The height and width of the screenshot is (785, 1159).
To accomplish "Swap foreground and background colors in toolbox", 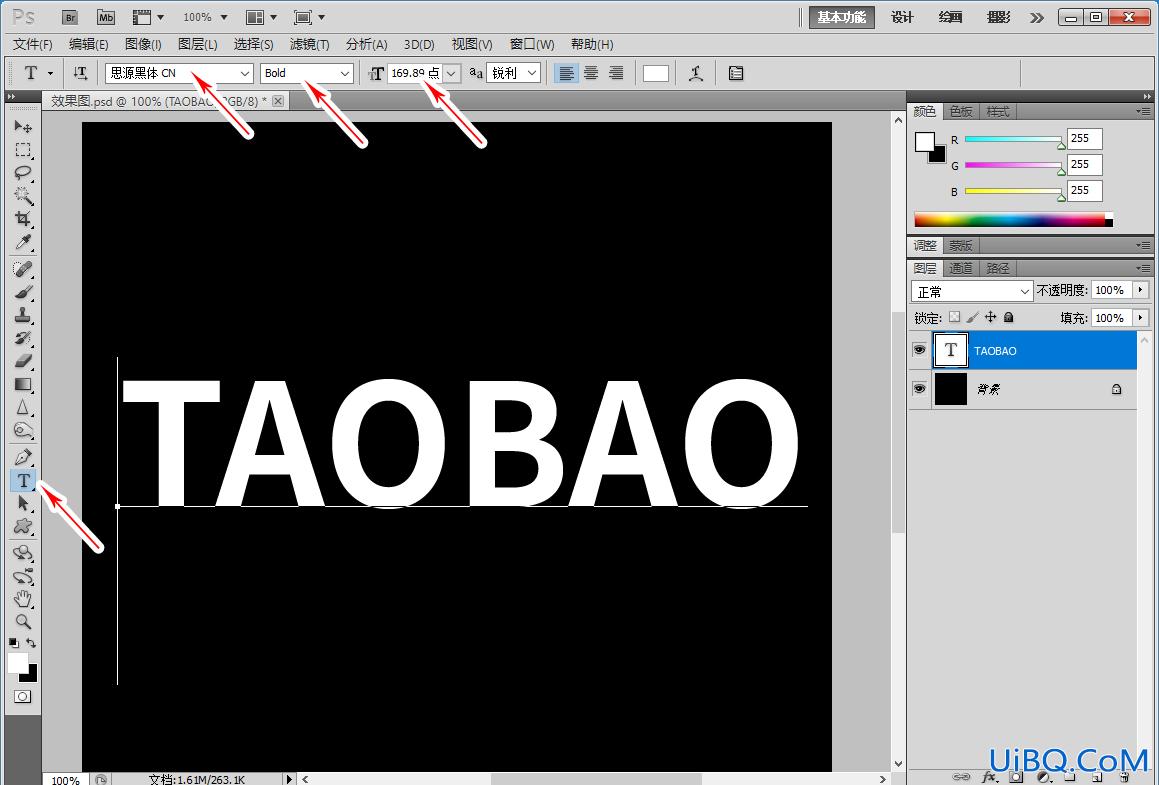I will (x=31, y=643).
